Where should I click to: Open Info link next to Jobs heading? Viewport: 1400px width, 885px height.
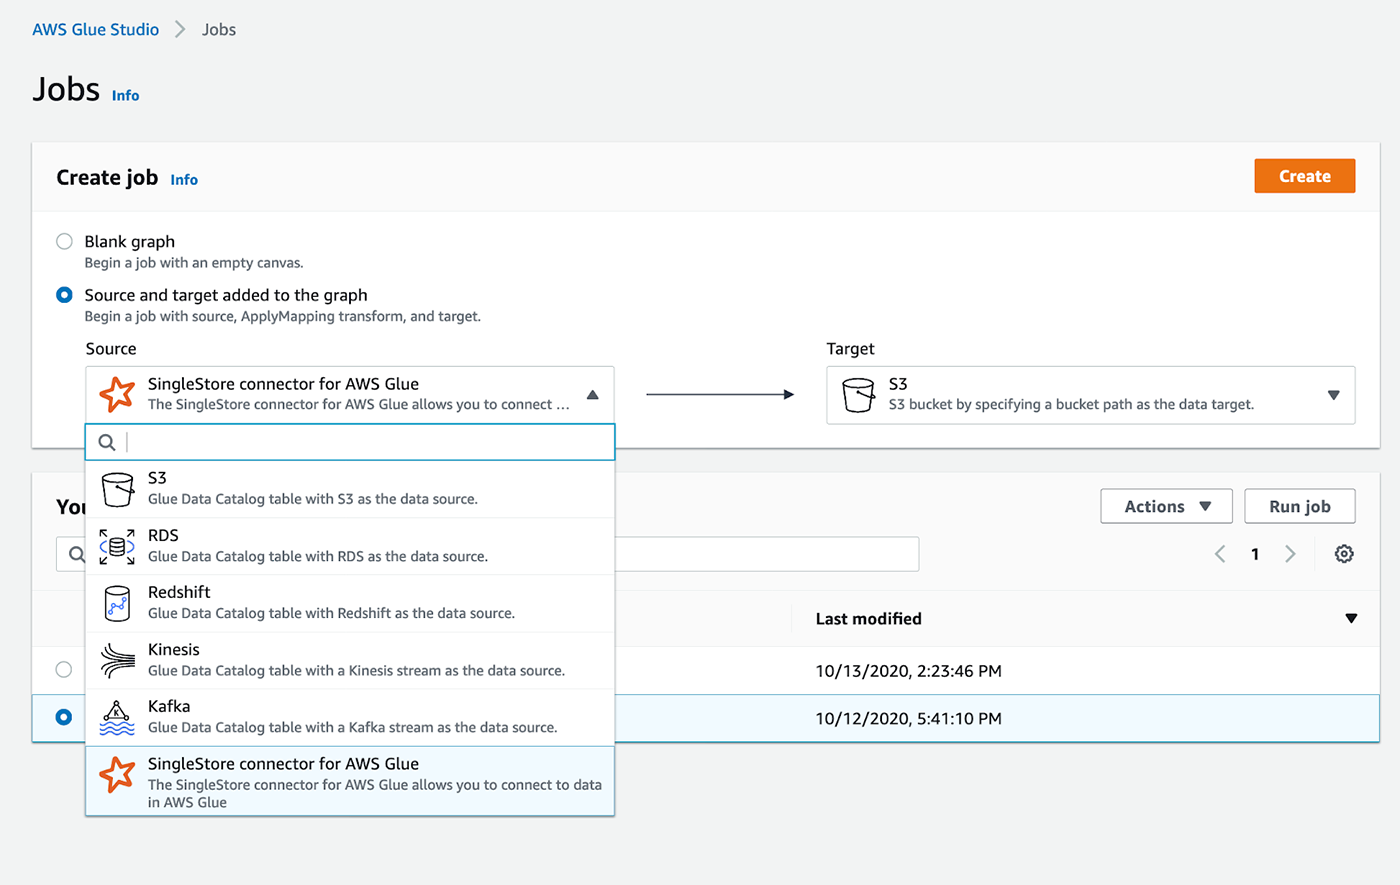point(125,96)
